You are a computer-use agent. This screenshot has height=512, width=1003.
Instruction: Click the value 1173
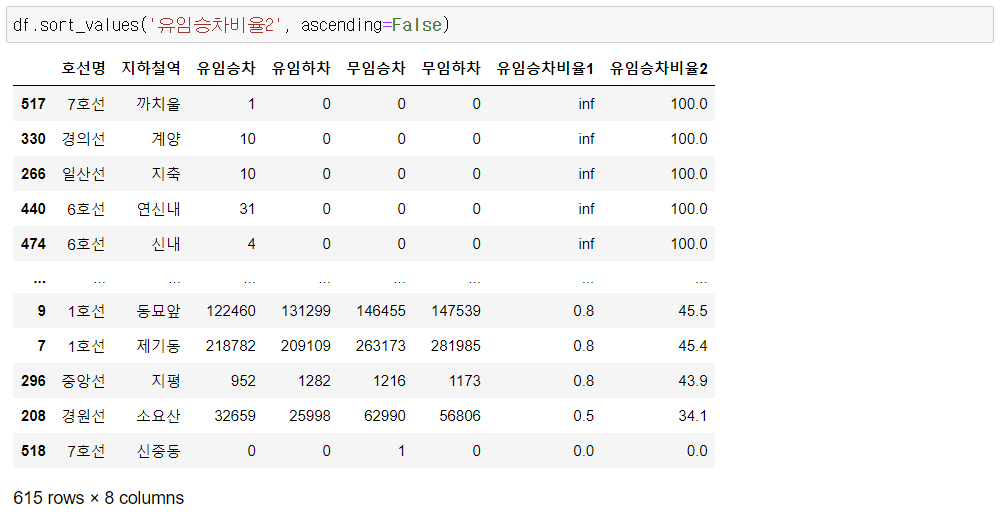464,381
